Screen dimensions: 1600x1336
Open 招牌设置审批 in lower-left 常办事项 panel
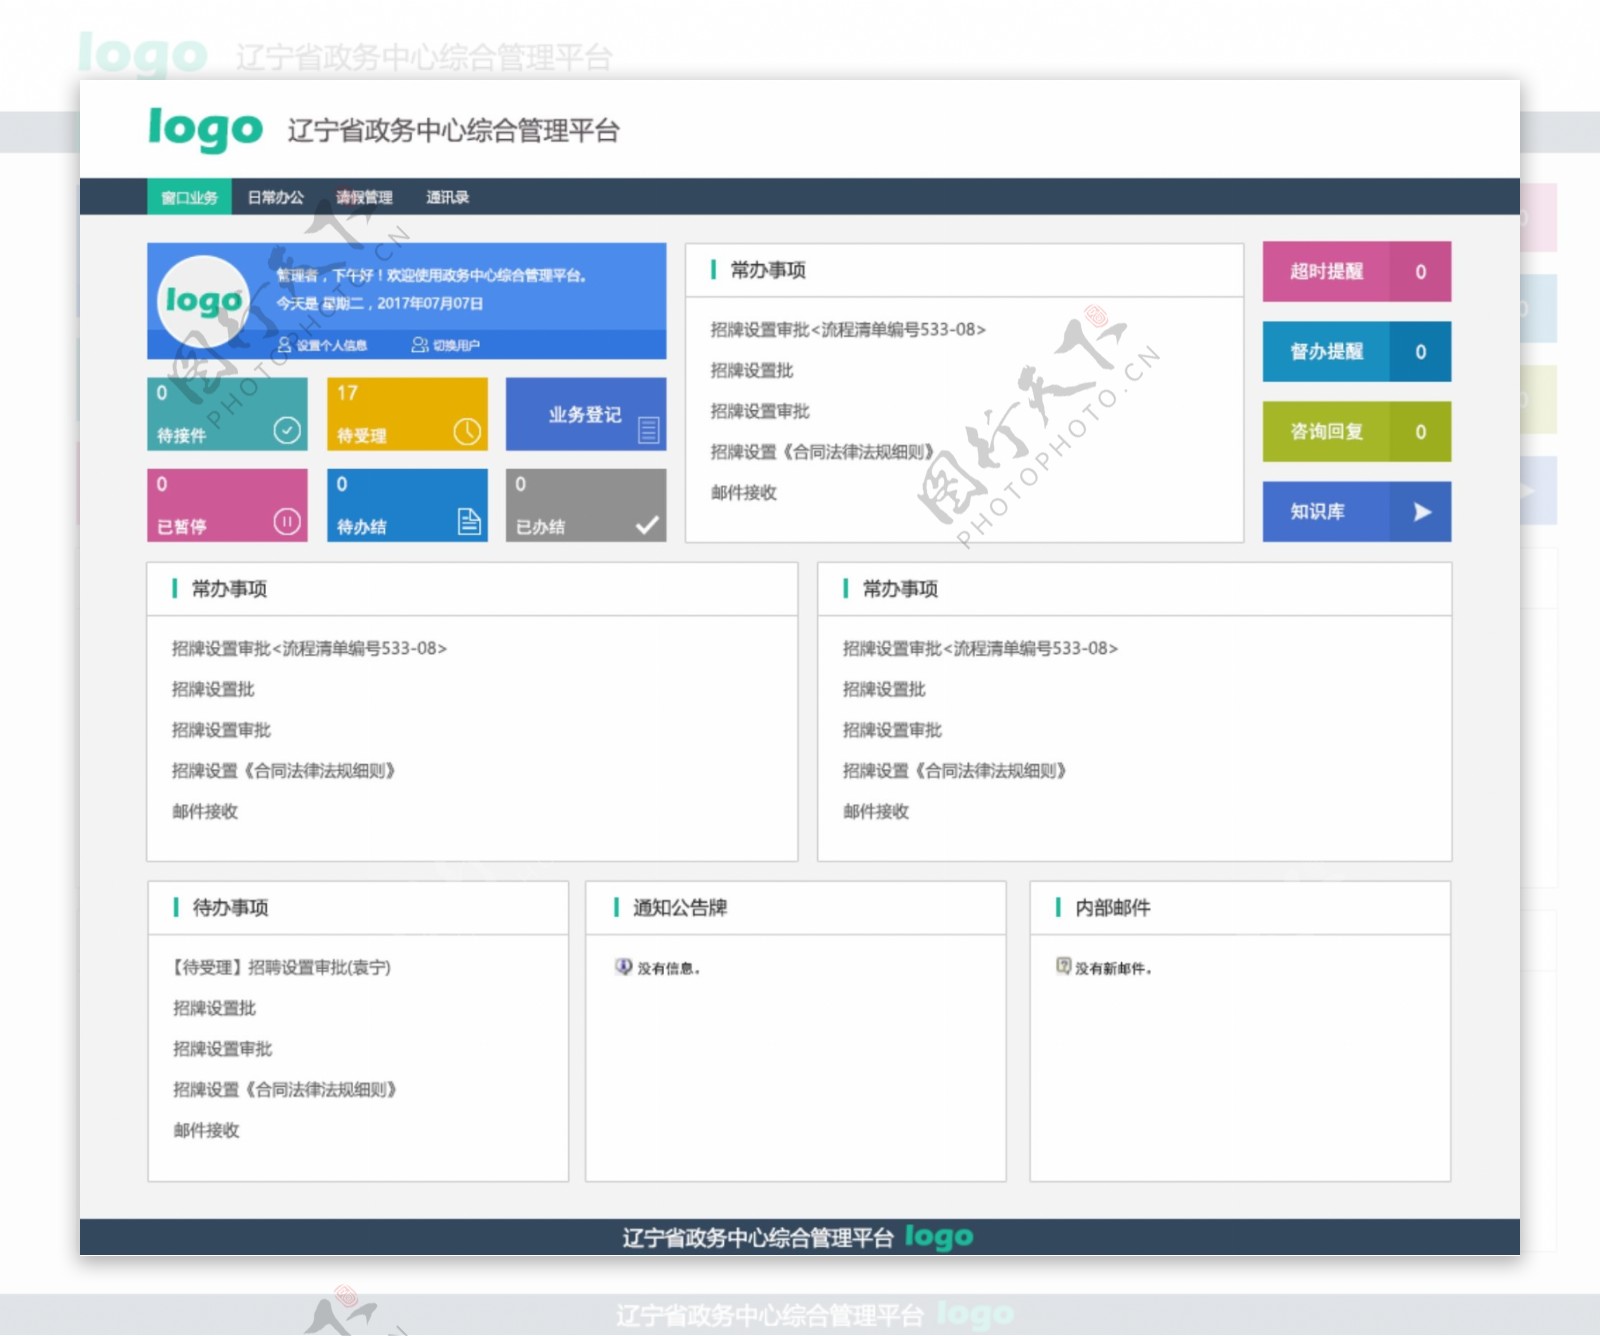tap(221, 730)
